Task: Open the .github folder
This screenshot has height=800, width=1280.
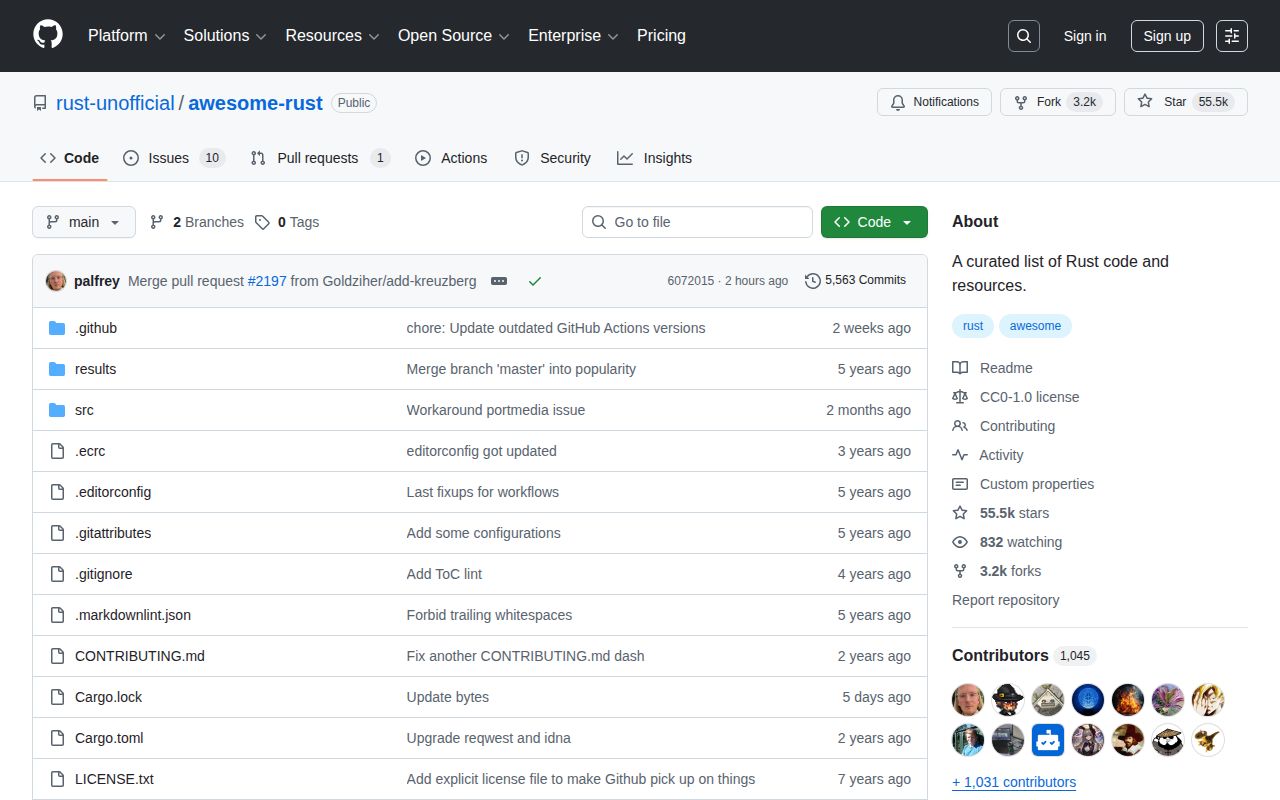Action: tap(96, 328)
